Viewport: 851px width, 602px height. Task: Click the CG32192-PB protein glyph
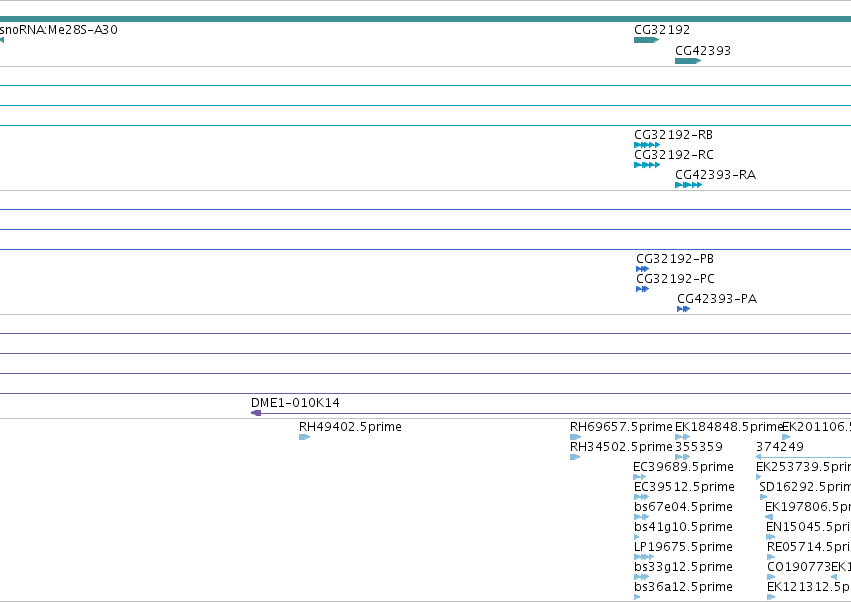click(x=643, y=269)
